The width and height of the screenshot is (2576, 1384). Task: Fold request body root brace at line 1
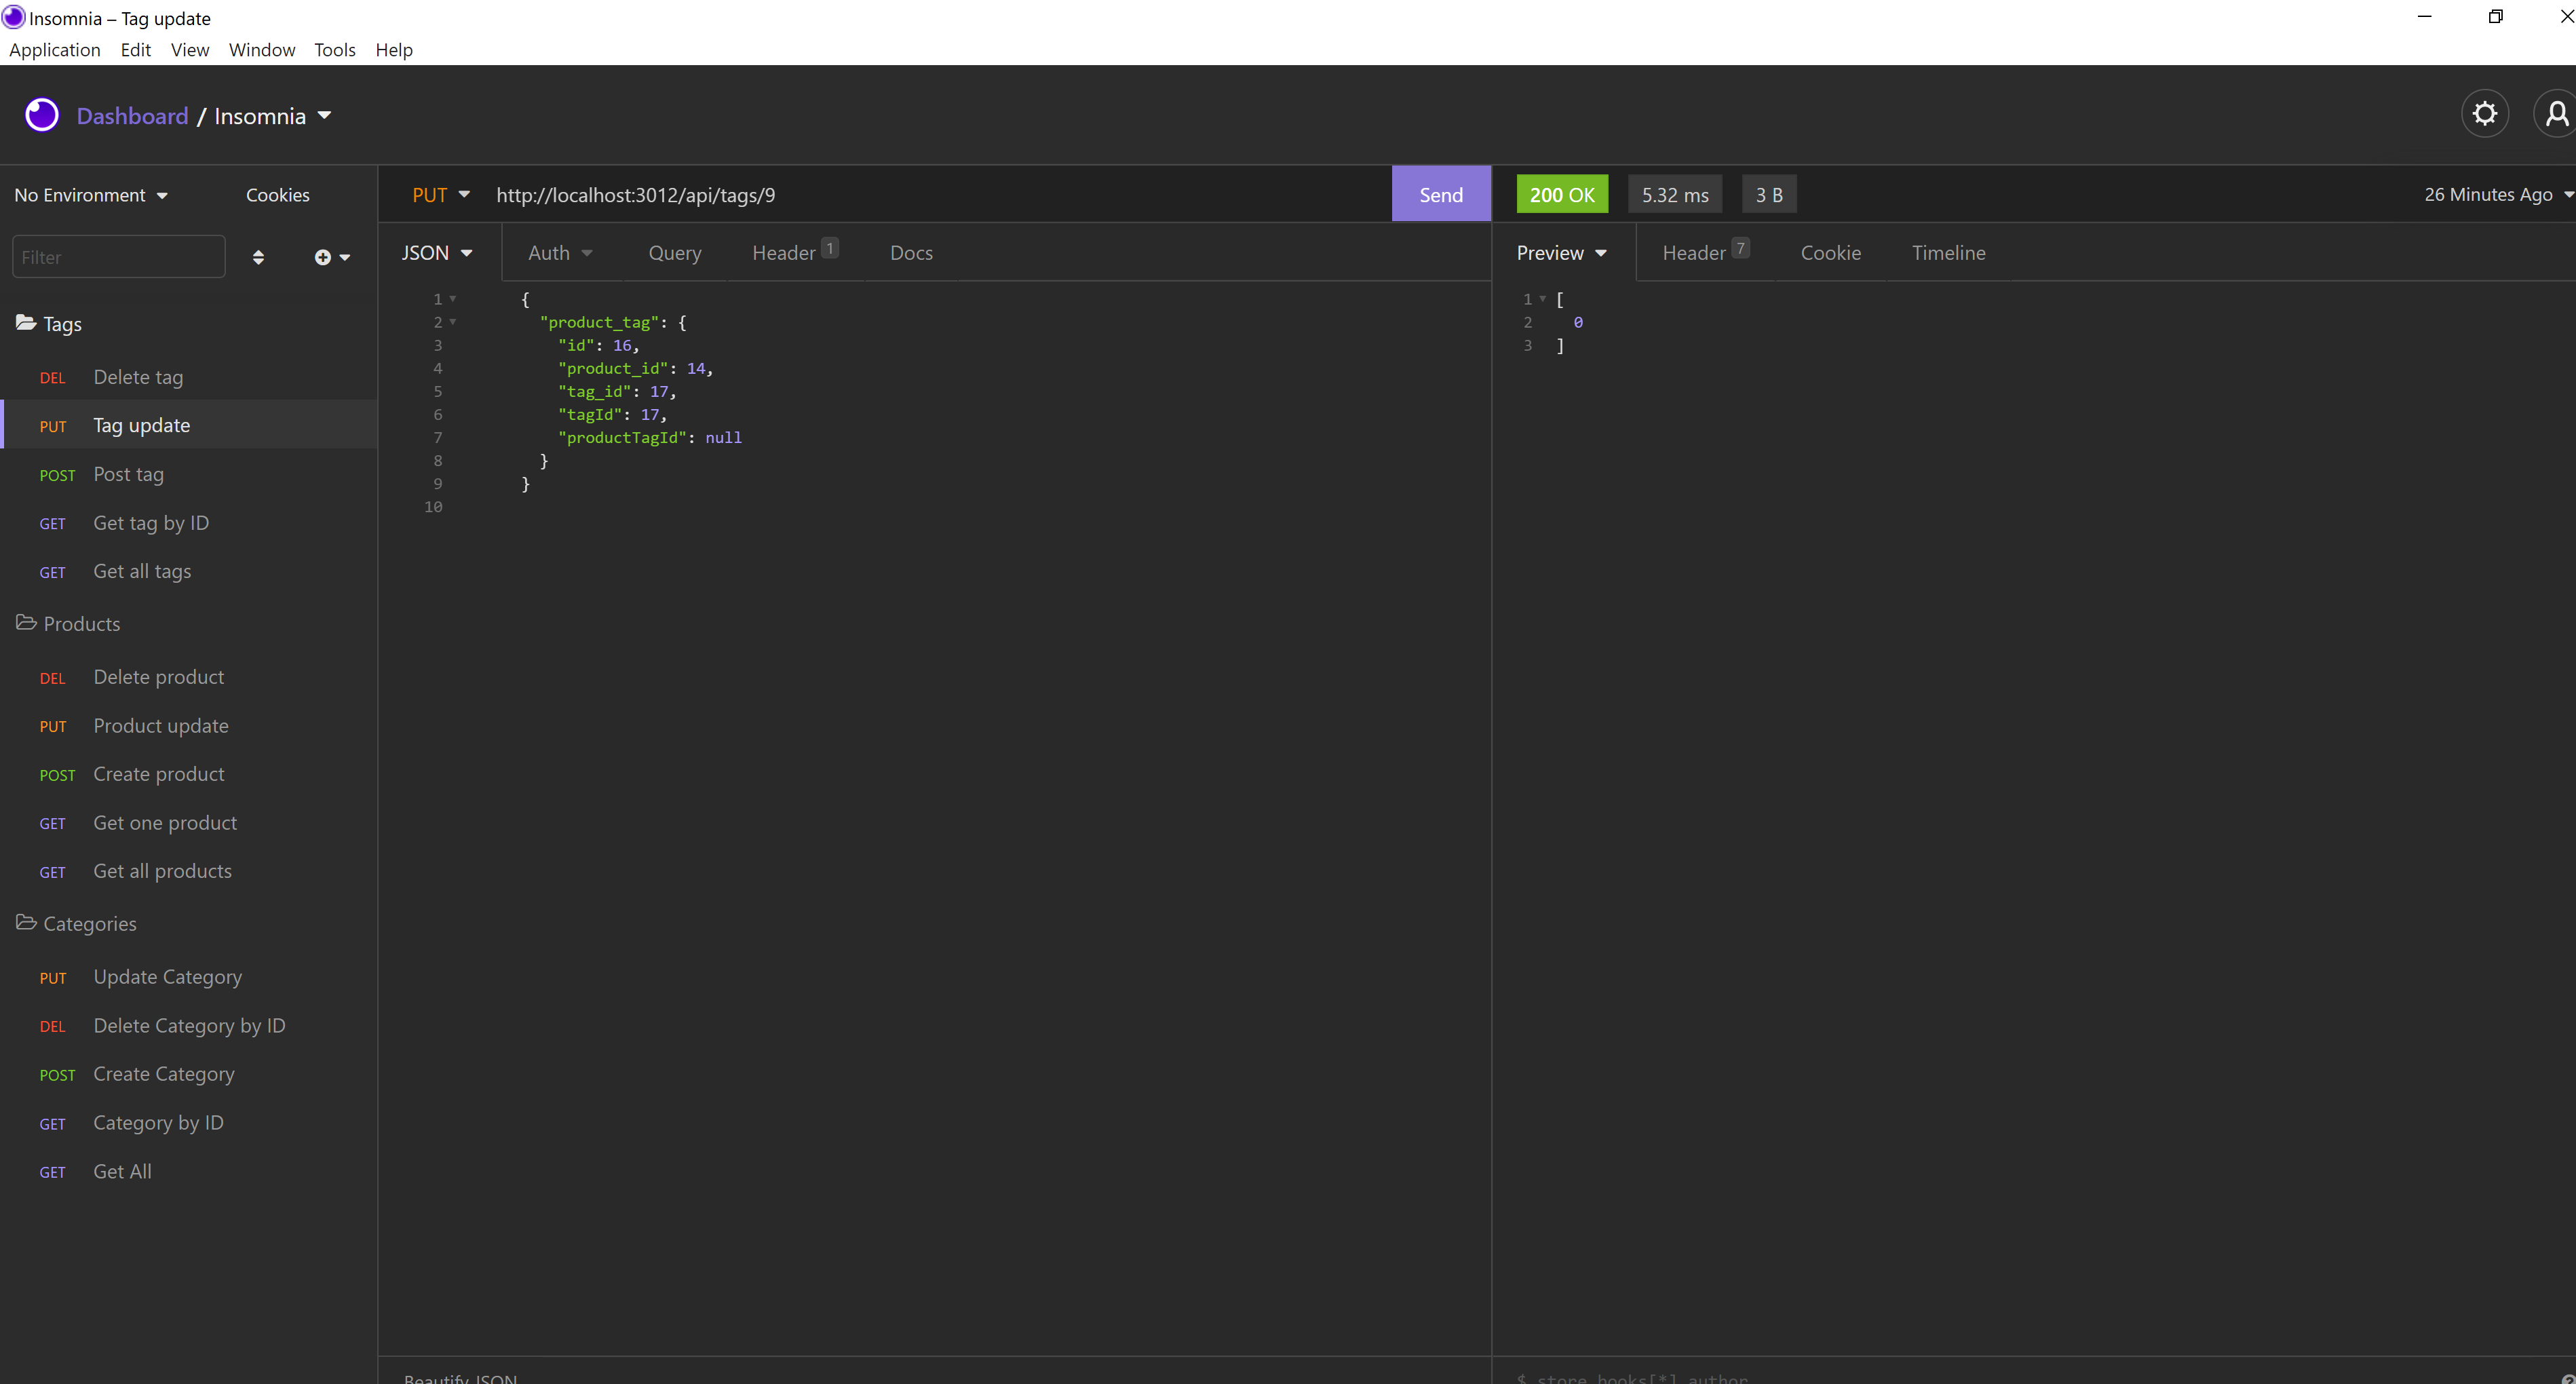click(x=453, y=299)
